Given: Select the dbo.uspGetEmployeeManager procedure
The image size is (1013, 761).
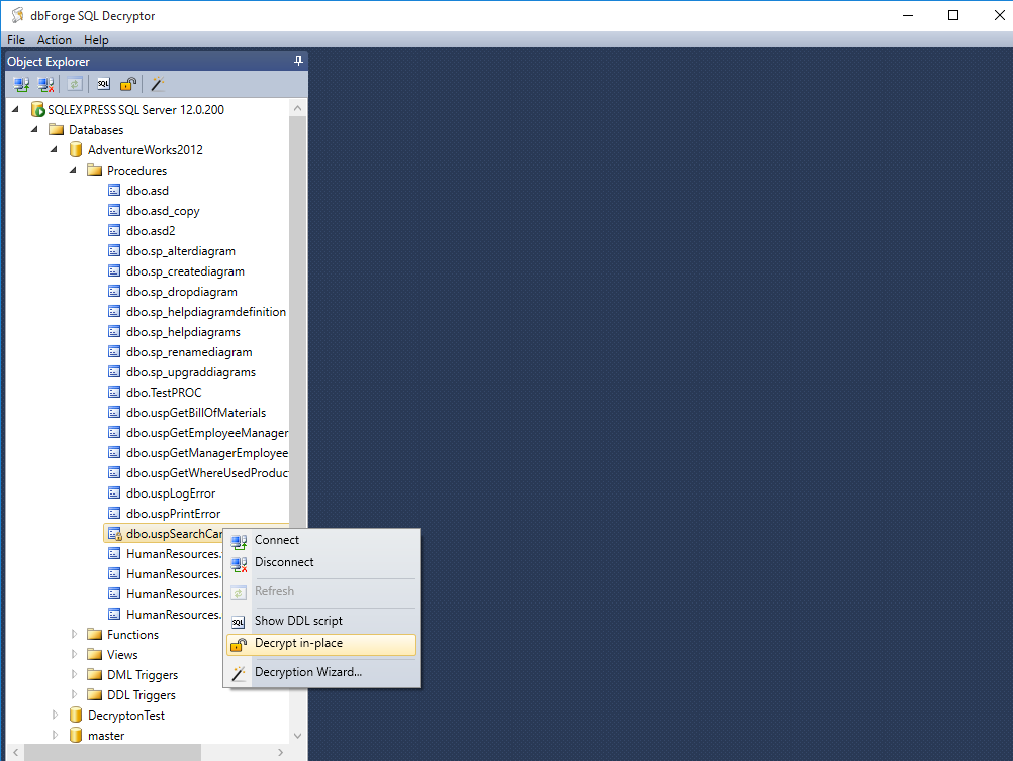Looking at the screenshot, I should pyautogui.click(x=207, y=433).
